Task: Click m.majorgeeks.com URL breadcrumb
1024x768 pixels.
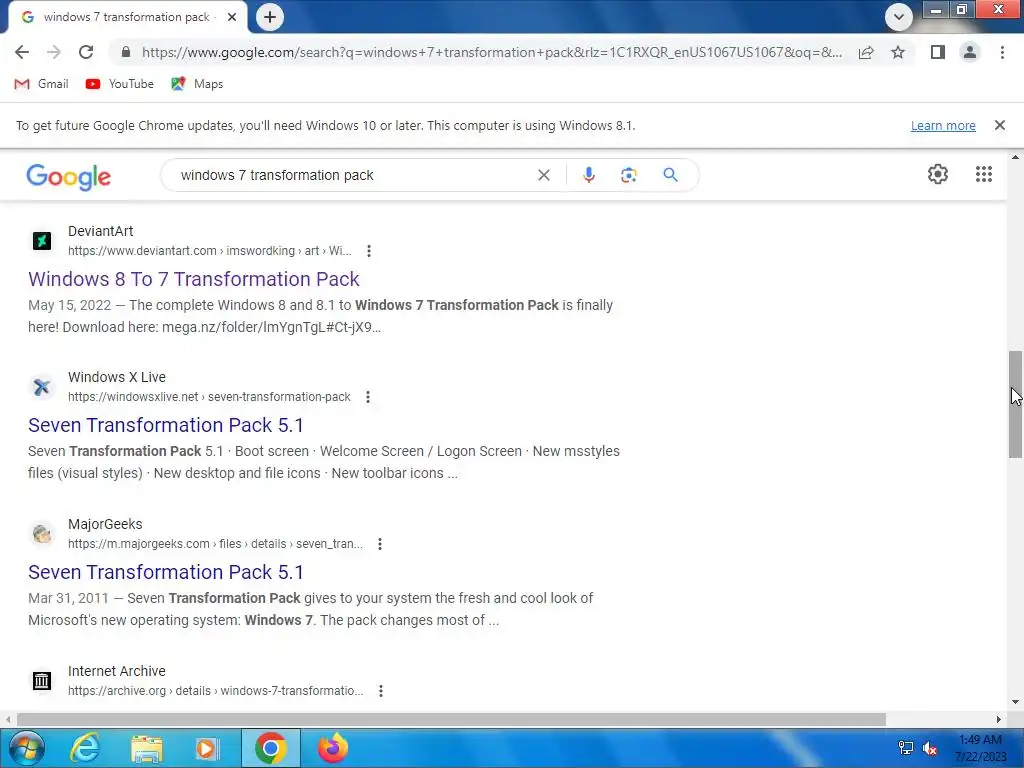Action: click(x=216, y=544)
